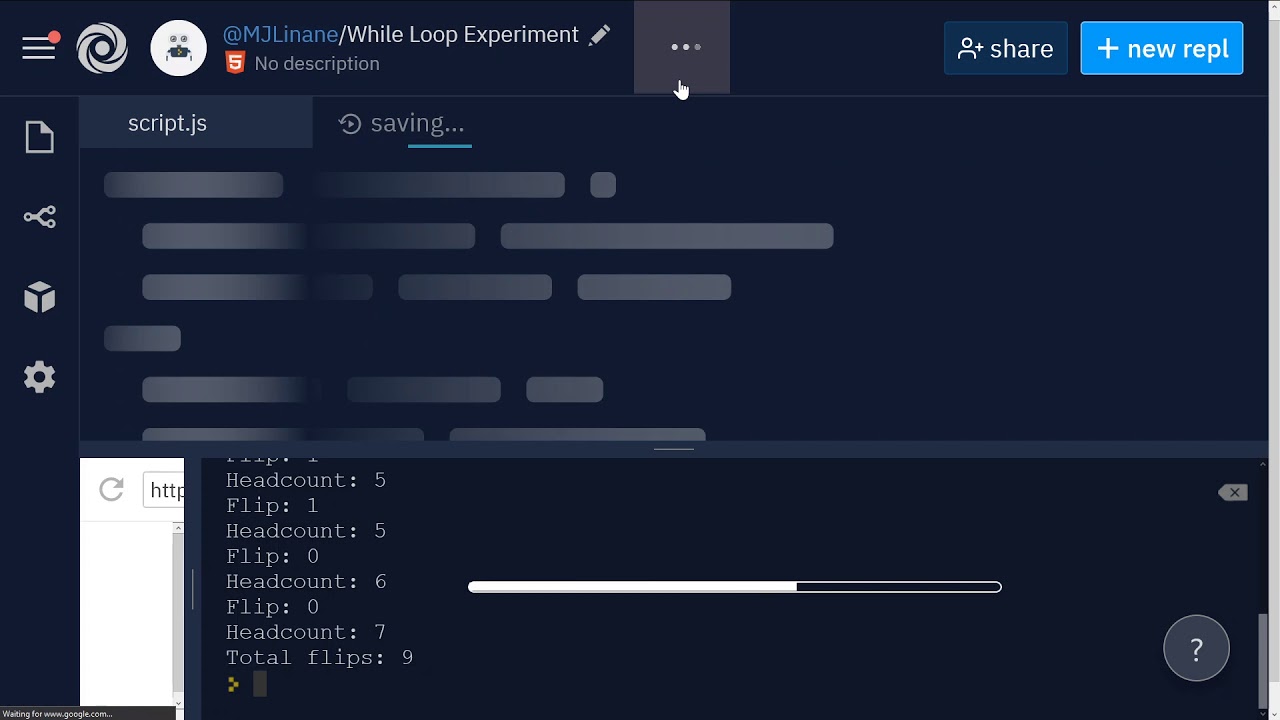Click the share button

tap(1006, 48)
